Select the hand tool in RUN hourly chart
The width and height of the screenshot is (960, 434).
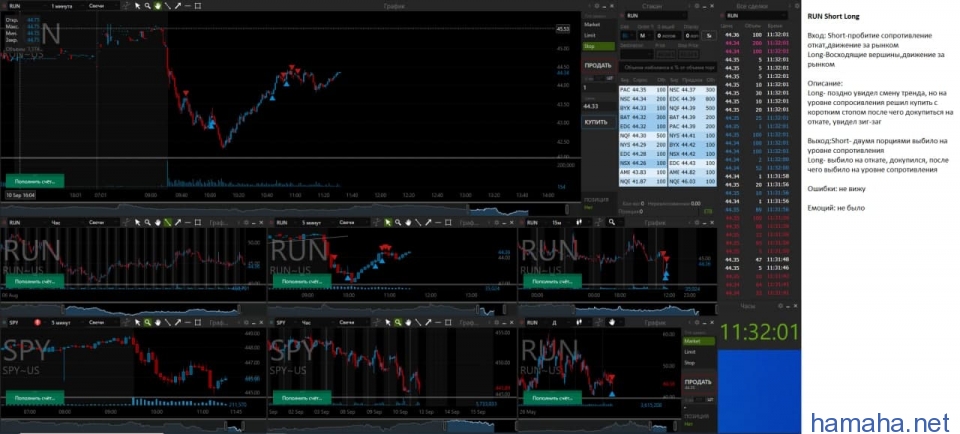tap(157, 222)
